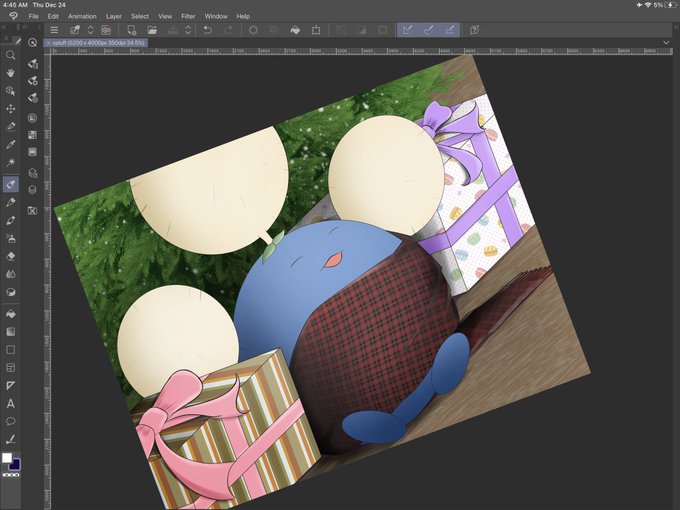Select the dark navy sub color swatch

[16, 466]
